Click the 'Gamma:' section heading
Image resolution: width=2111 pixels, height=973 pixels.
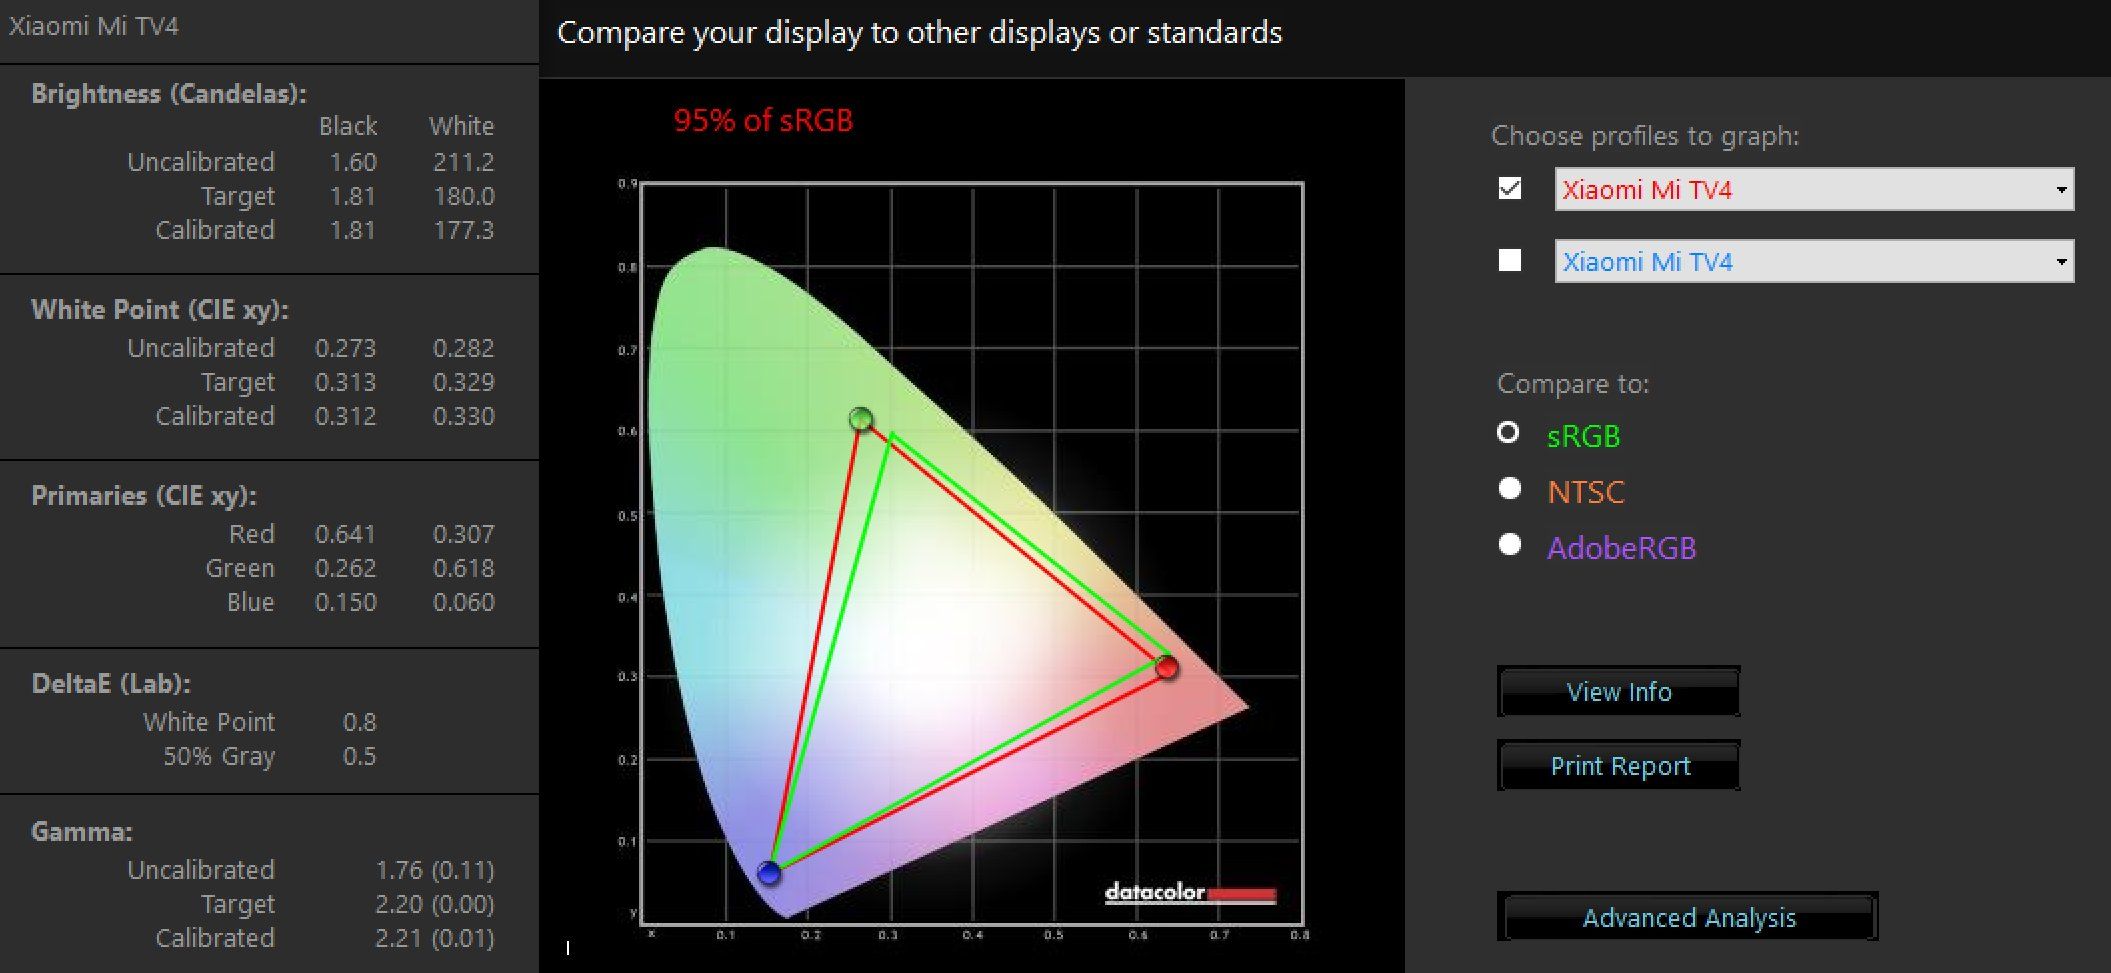(82, 832)
